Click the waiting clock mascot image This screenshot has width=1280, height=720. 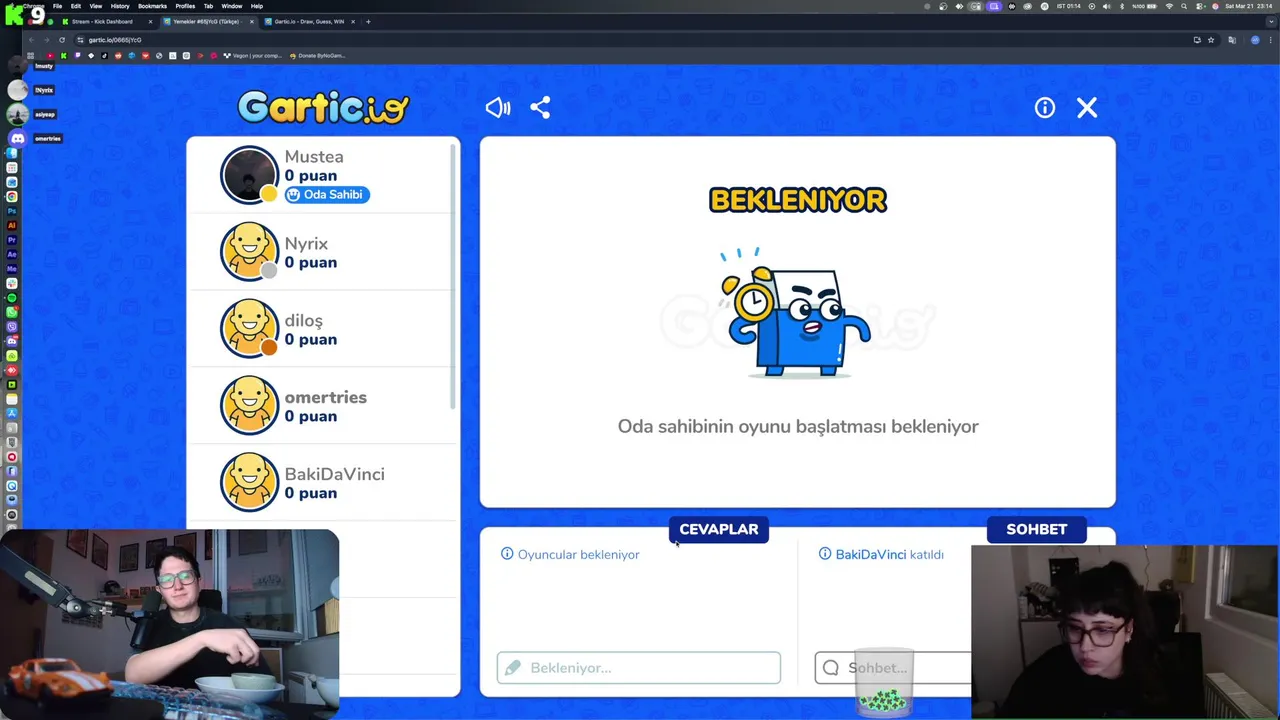[797, 313]
